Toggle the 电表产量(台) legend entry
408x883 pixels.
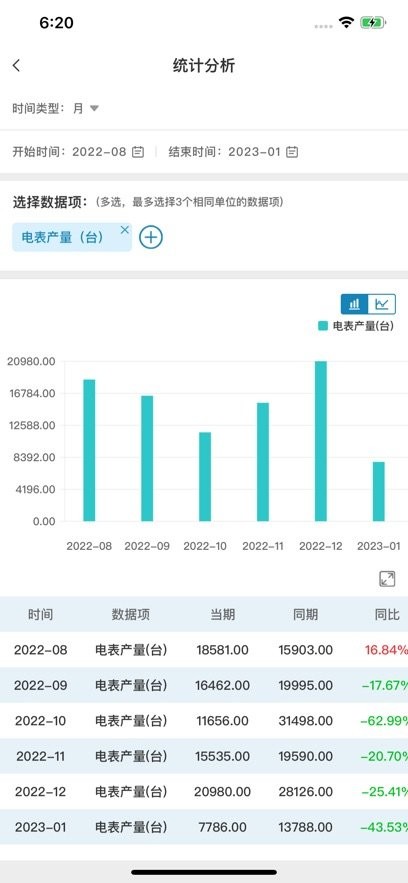pos(356,325)
